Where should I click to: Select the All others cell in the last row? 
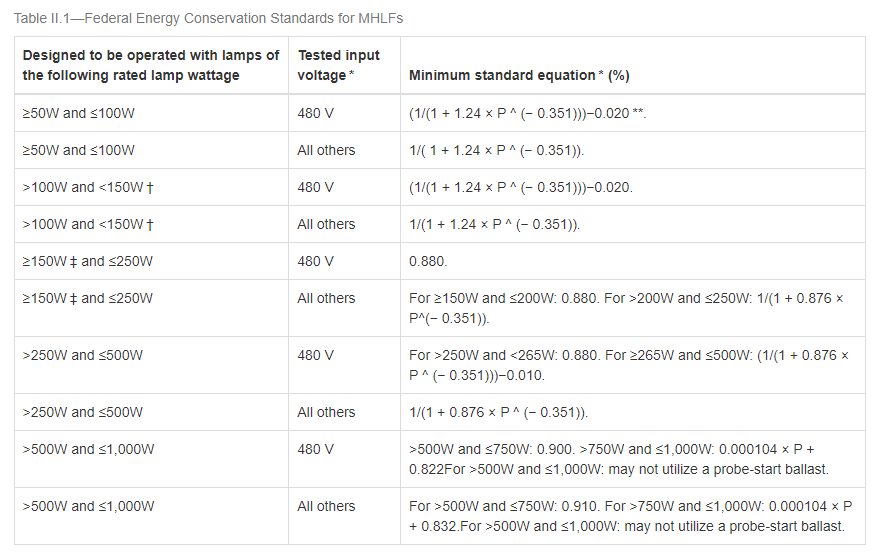(326, 506)
